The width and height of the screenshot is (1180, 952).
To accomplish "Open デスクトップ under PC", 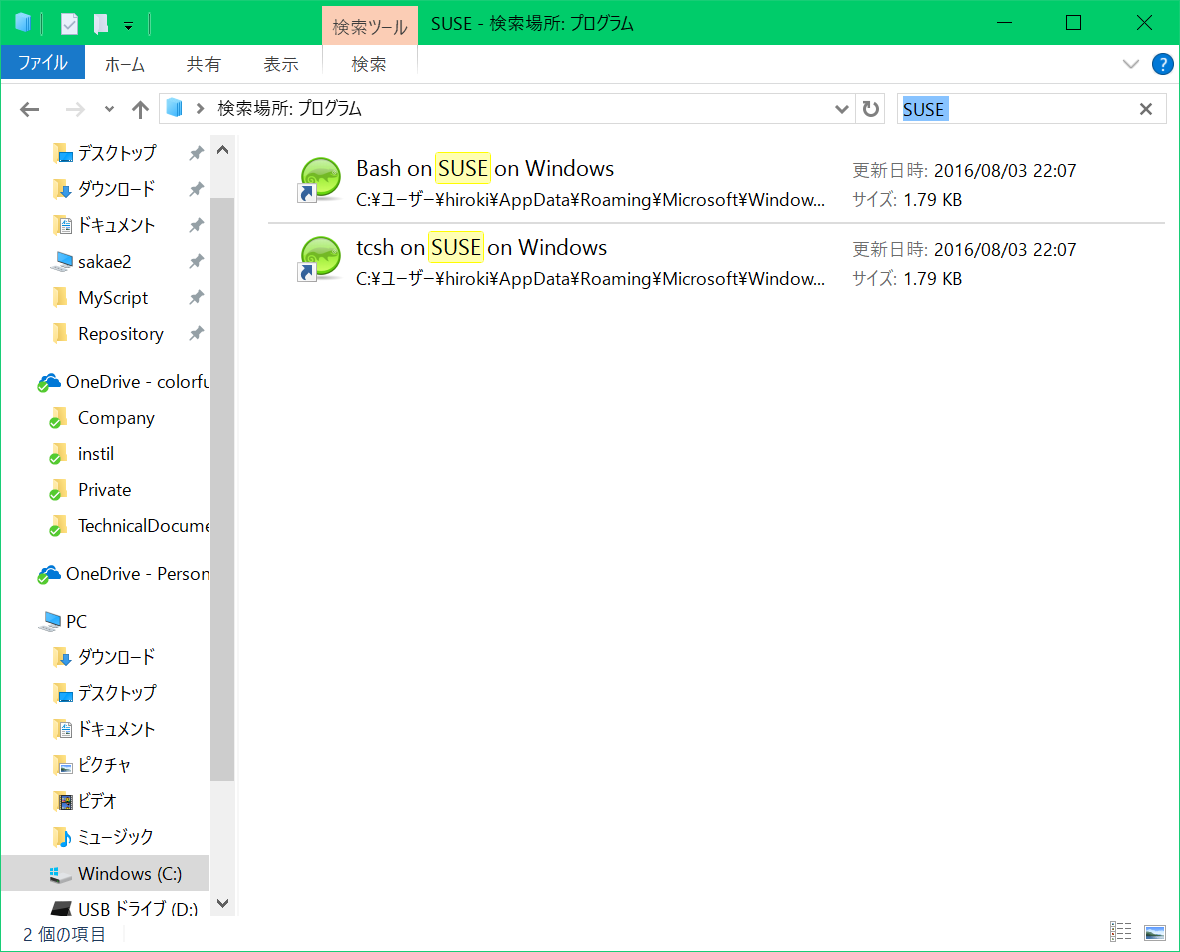I will point(117,693).
